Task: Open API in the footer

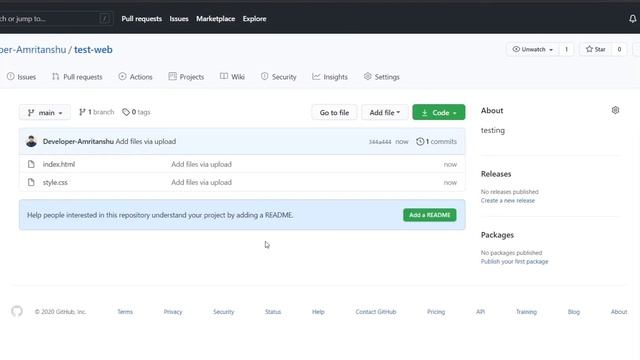Action: click(x=480, y=312)
